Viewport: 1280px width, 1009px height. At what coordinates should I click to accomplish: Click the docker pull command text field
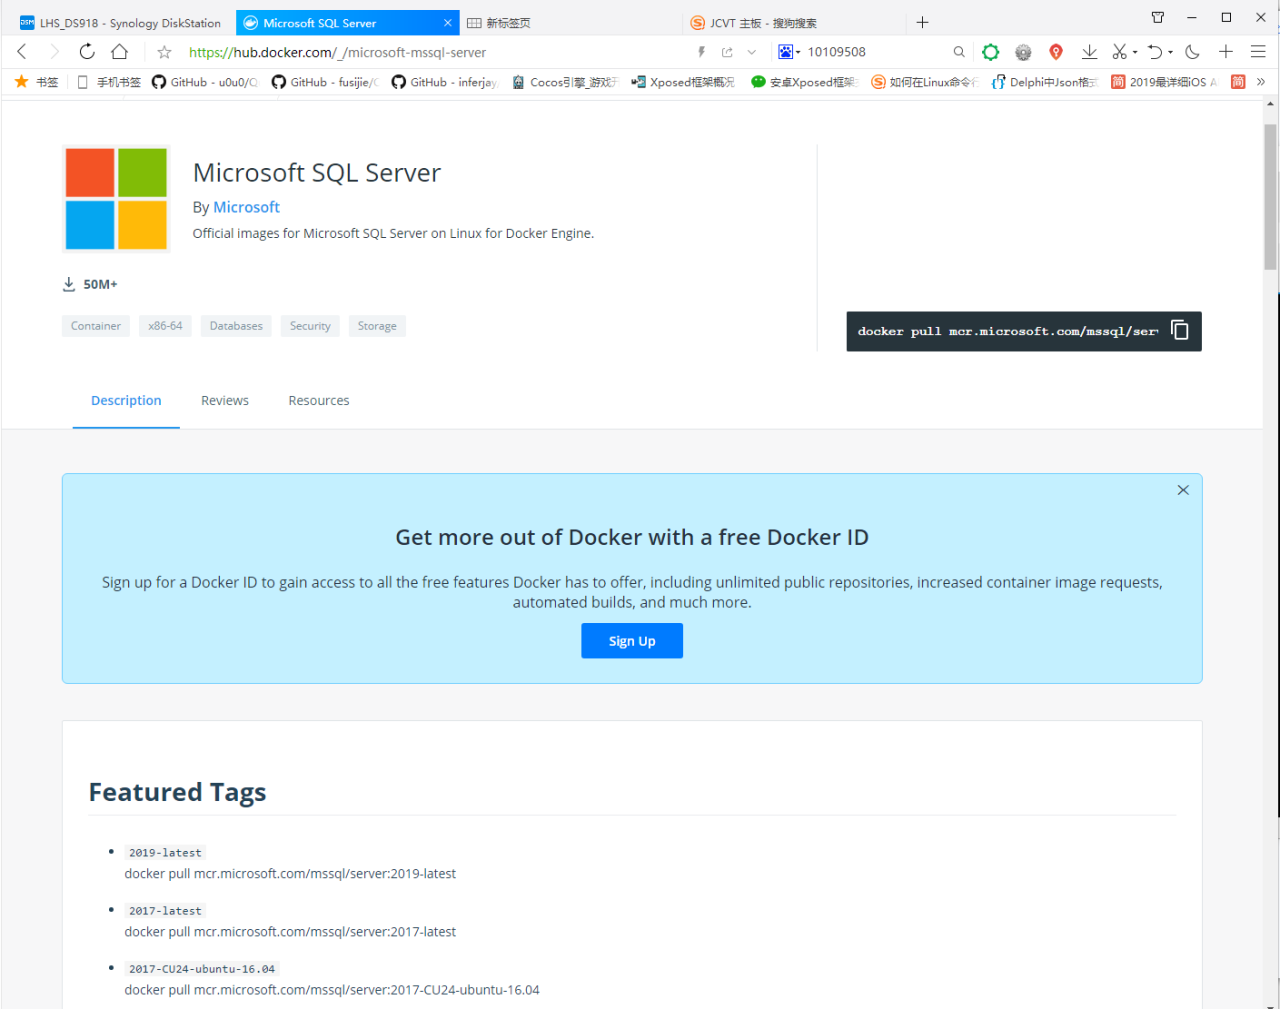1008,331
